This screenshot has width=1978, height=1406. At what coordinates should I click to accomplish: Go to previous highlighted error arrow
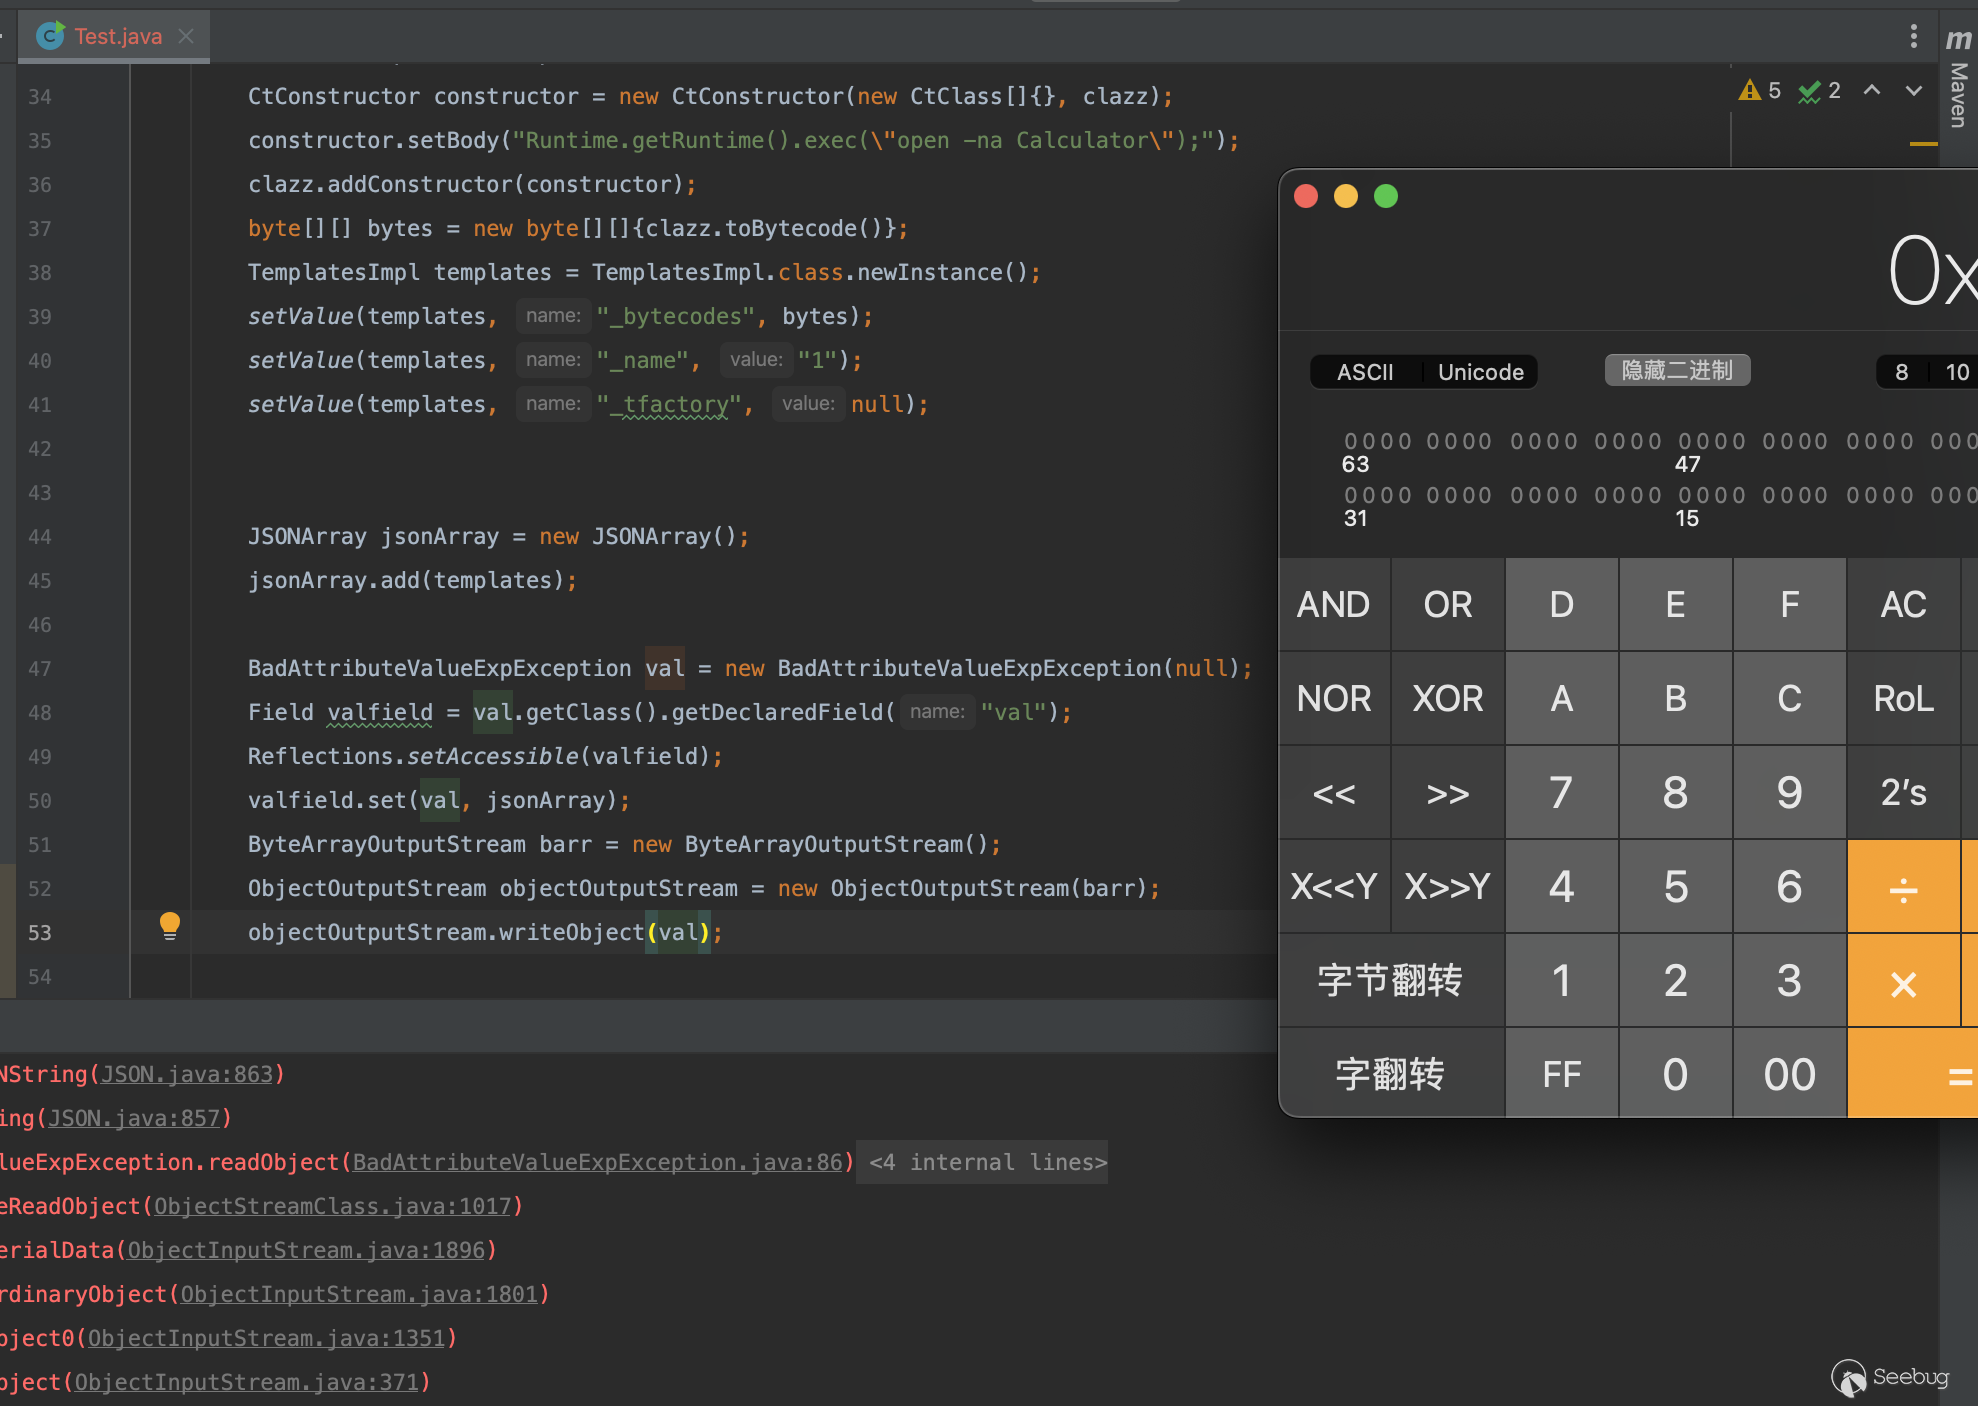(1872, 91)
